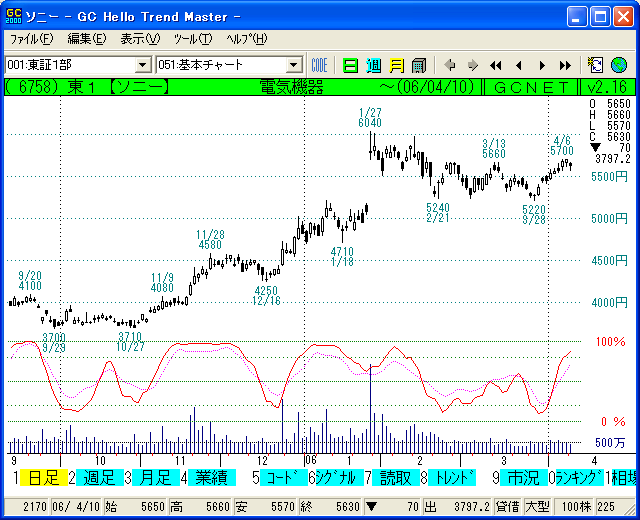Click the 11/28 4580 price label
This screenshot has height=520, width=640.
click(210, 240)
